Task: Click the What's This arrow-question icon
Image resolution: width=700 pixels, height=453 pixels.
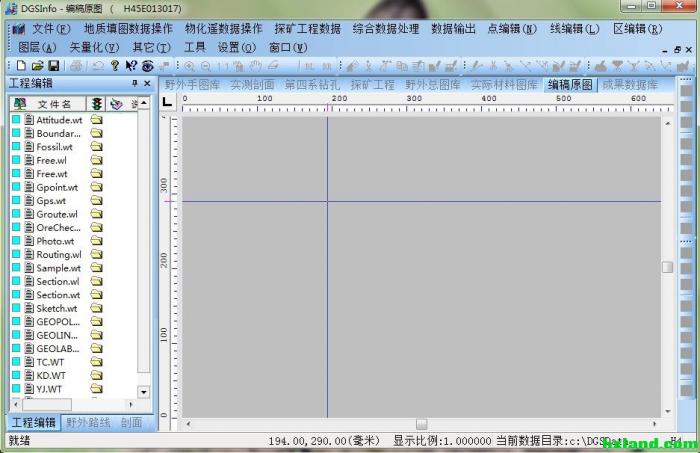Action: (x=131, y=66)
